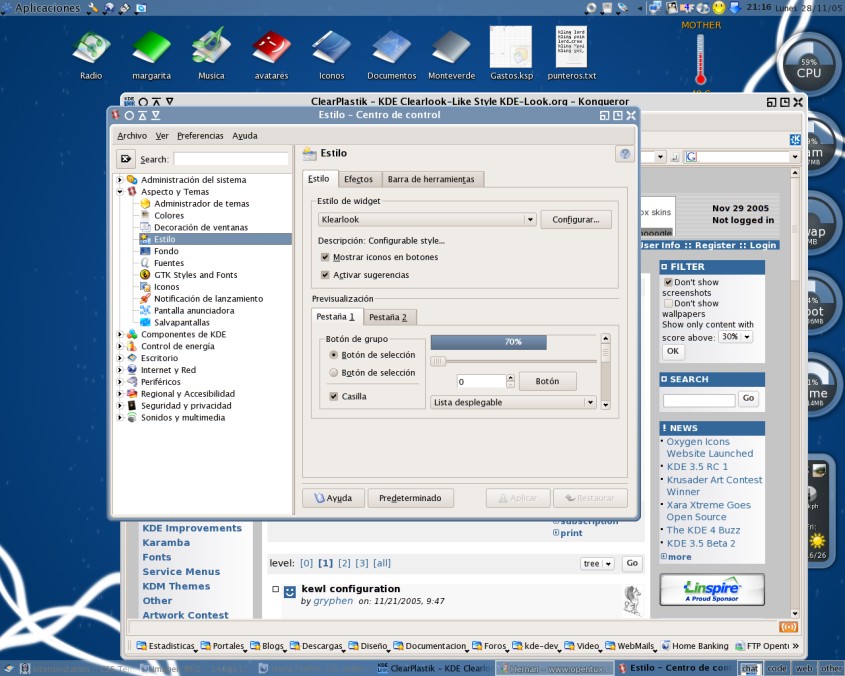Open the Aplicaciones menu in top panel
845x676 pixels.
pyautogui.click(x=41, y=8)
